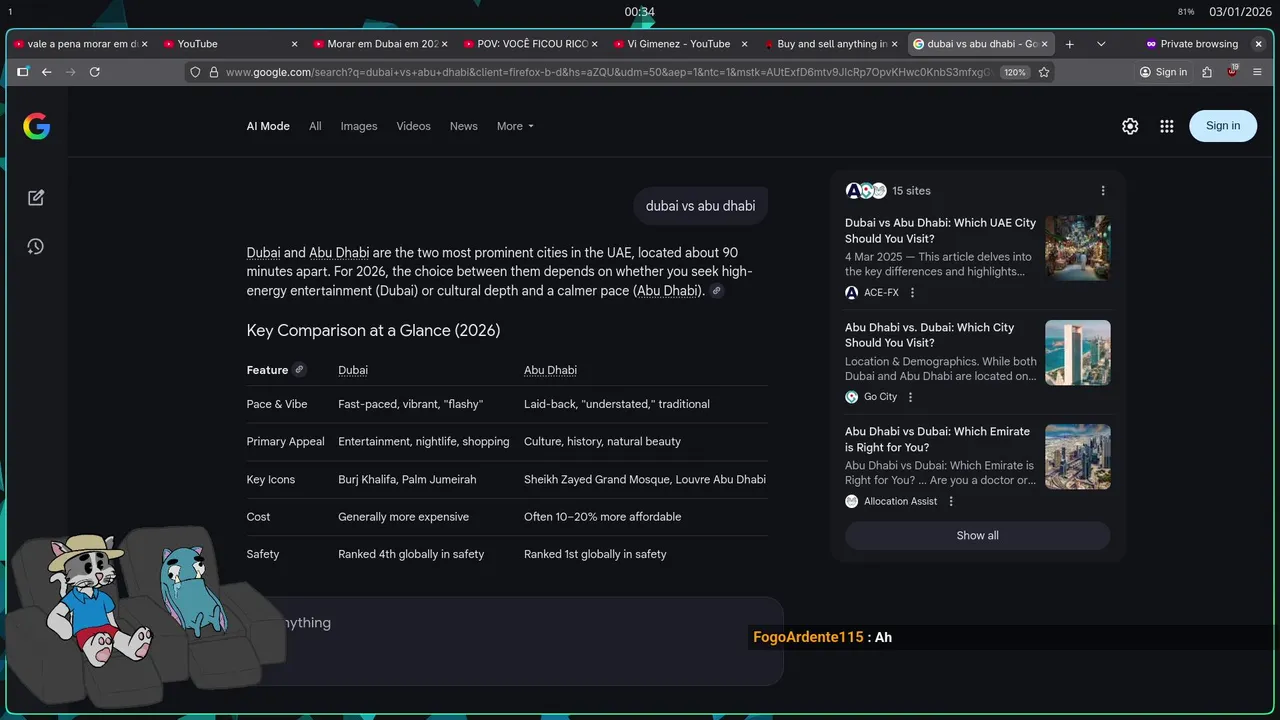
Task: Click link icon after the intro paragraph
Action: [717, 291]
